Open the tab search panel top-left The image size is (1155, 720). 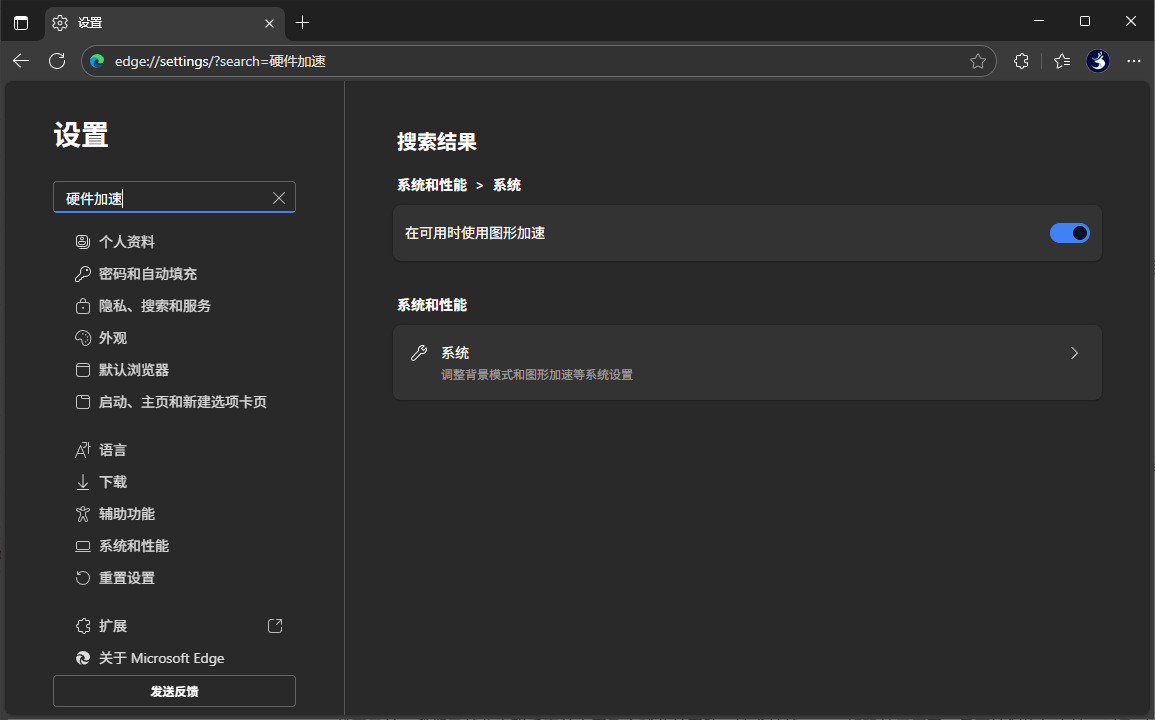(x=21, y=21)
